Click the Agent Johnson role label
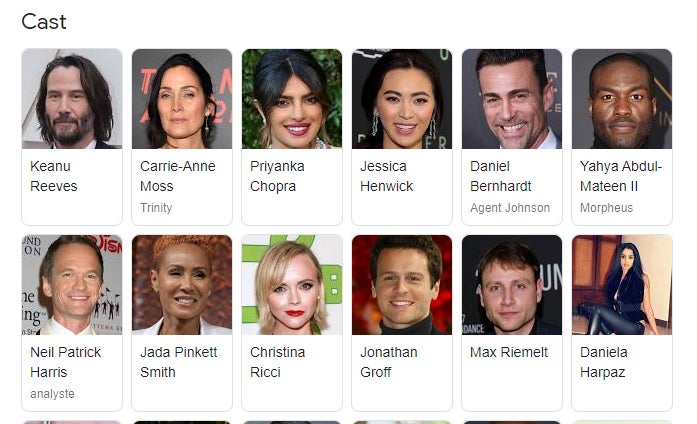The image size is (697, 424). (510, 208)
